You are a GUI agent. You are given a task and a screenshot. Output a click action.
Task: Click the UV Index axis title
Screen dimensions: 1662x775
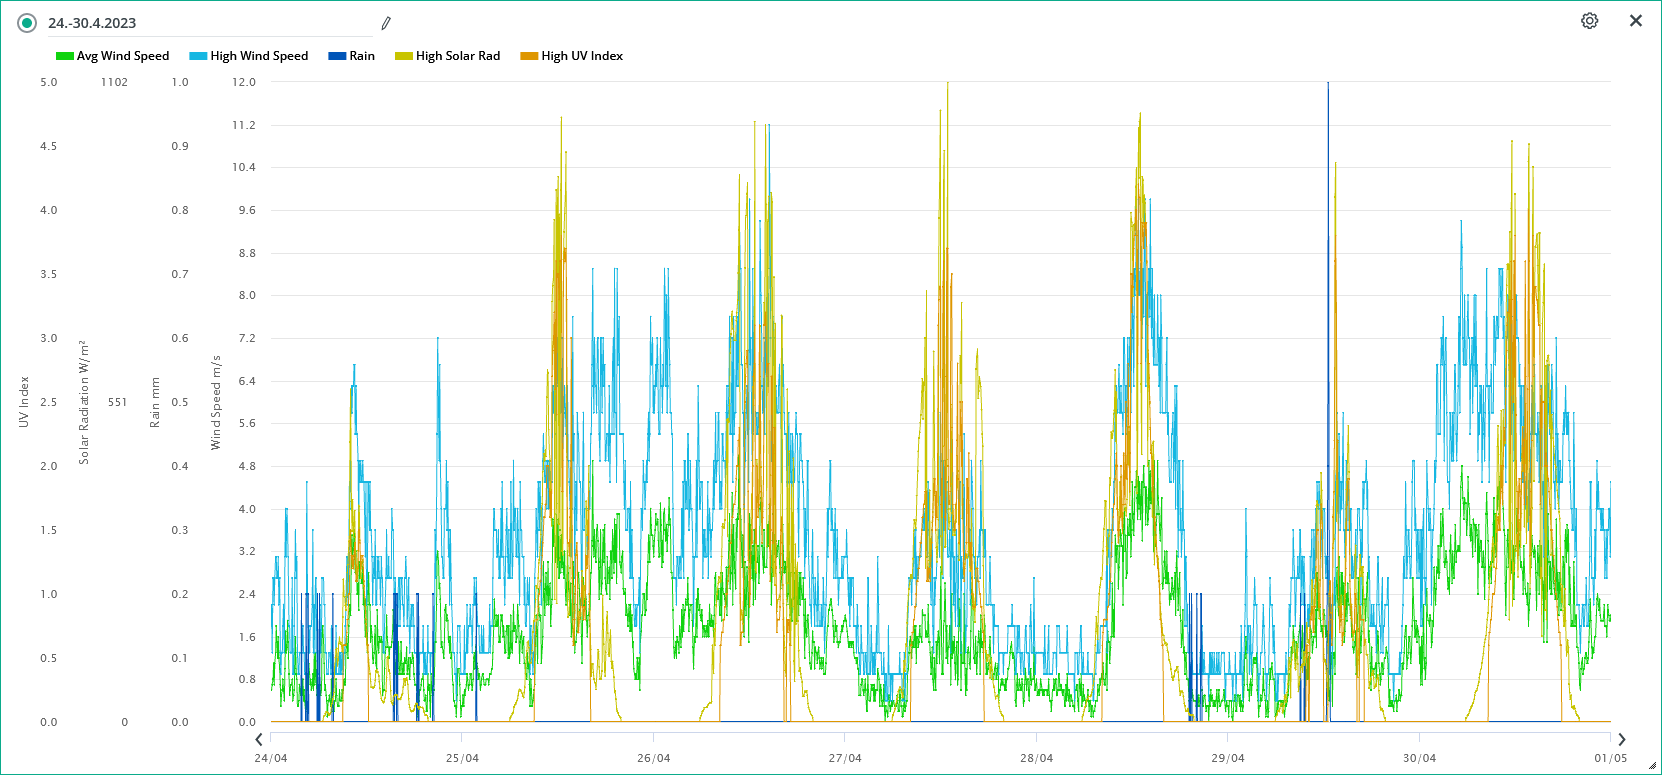pos(24,402)
